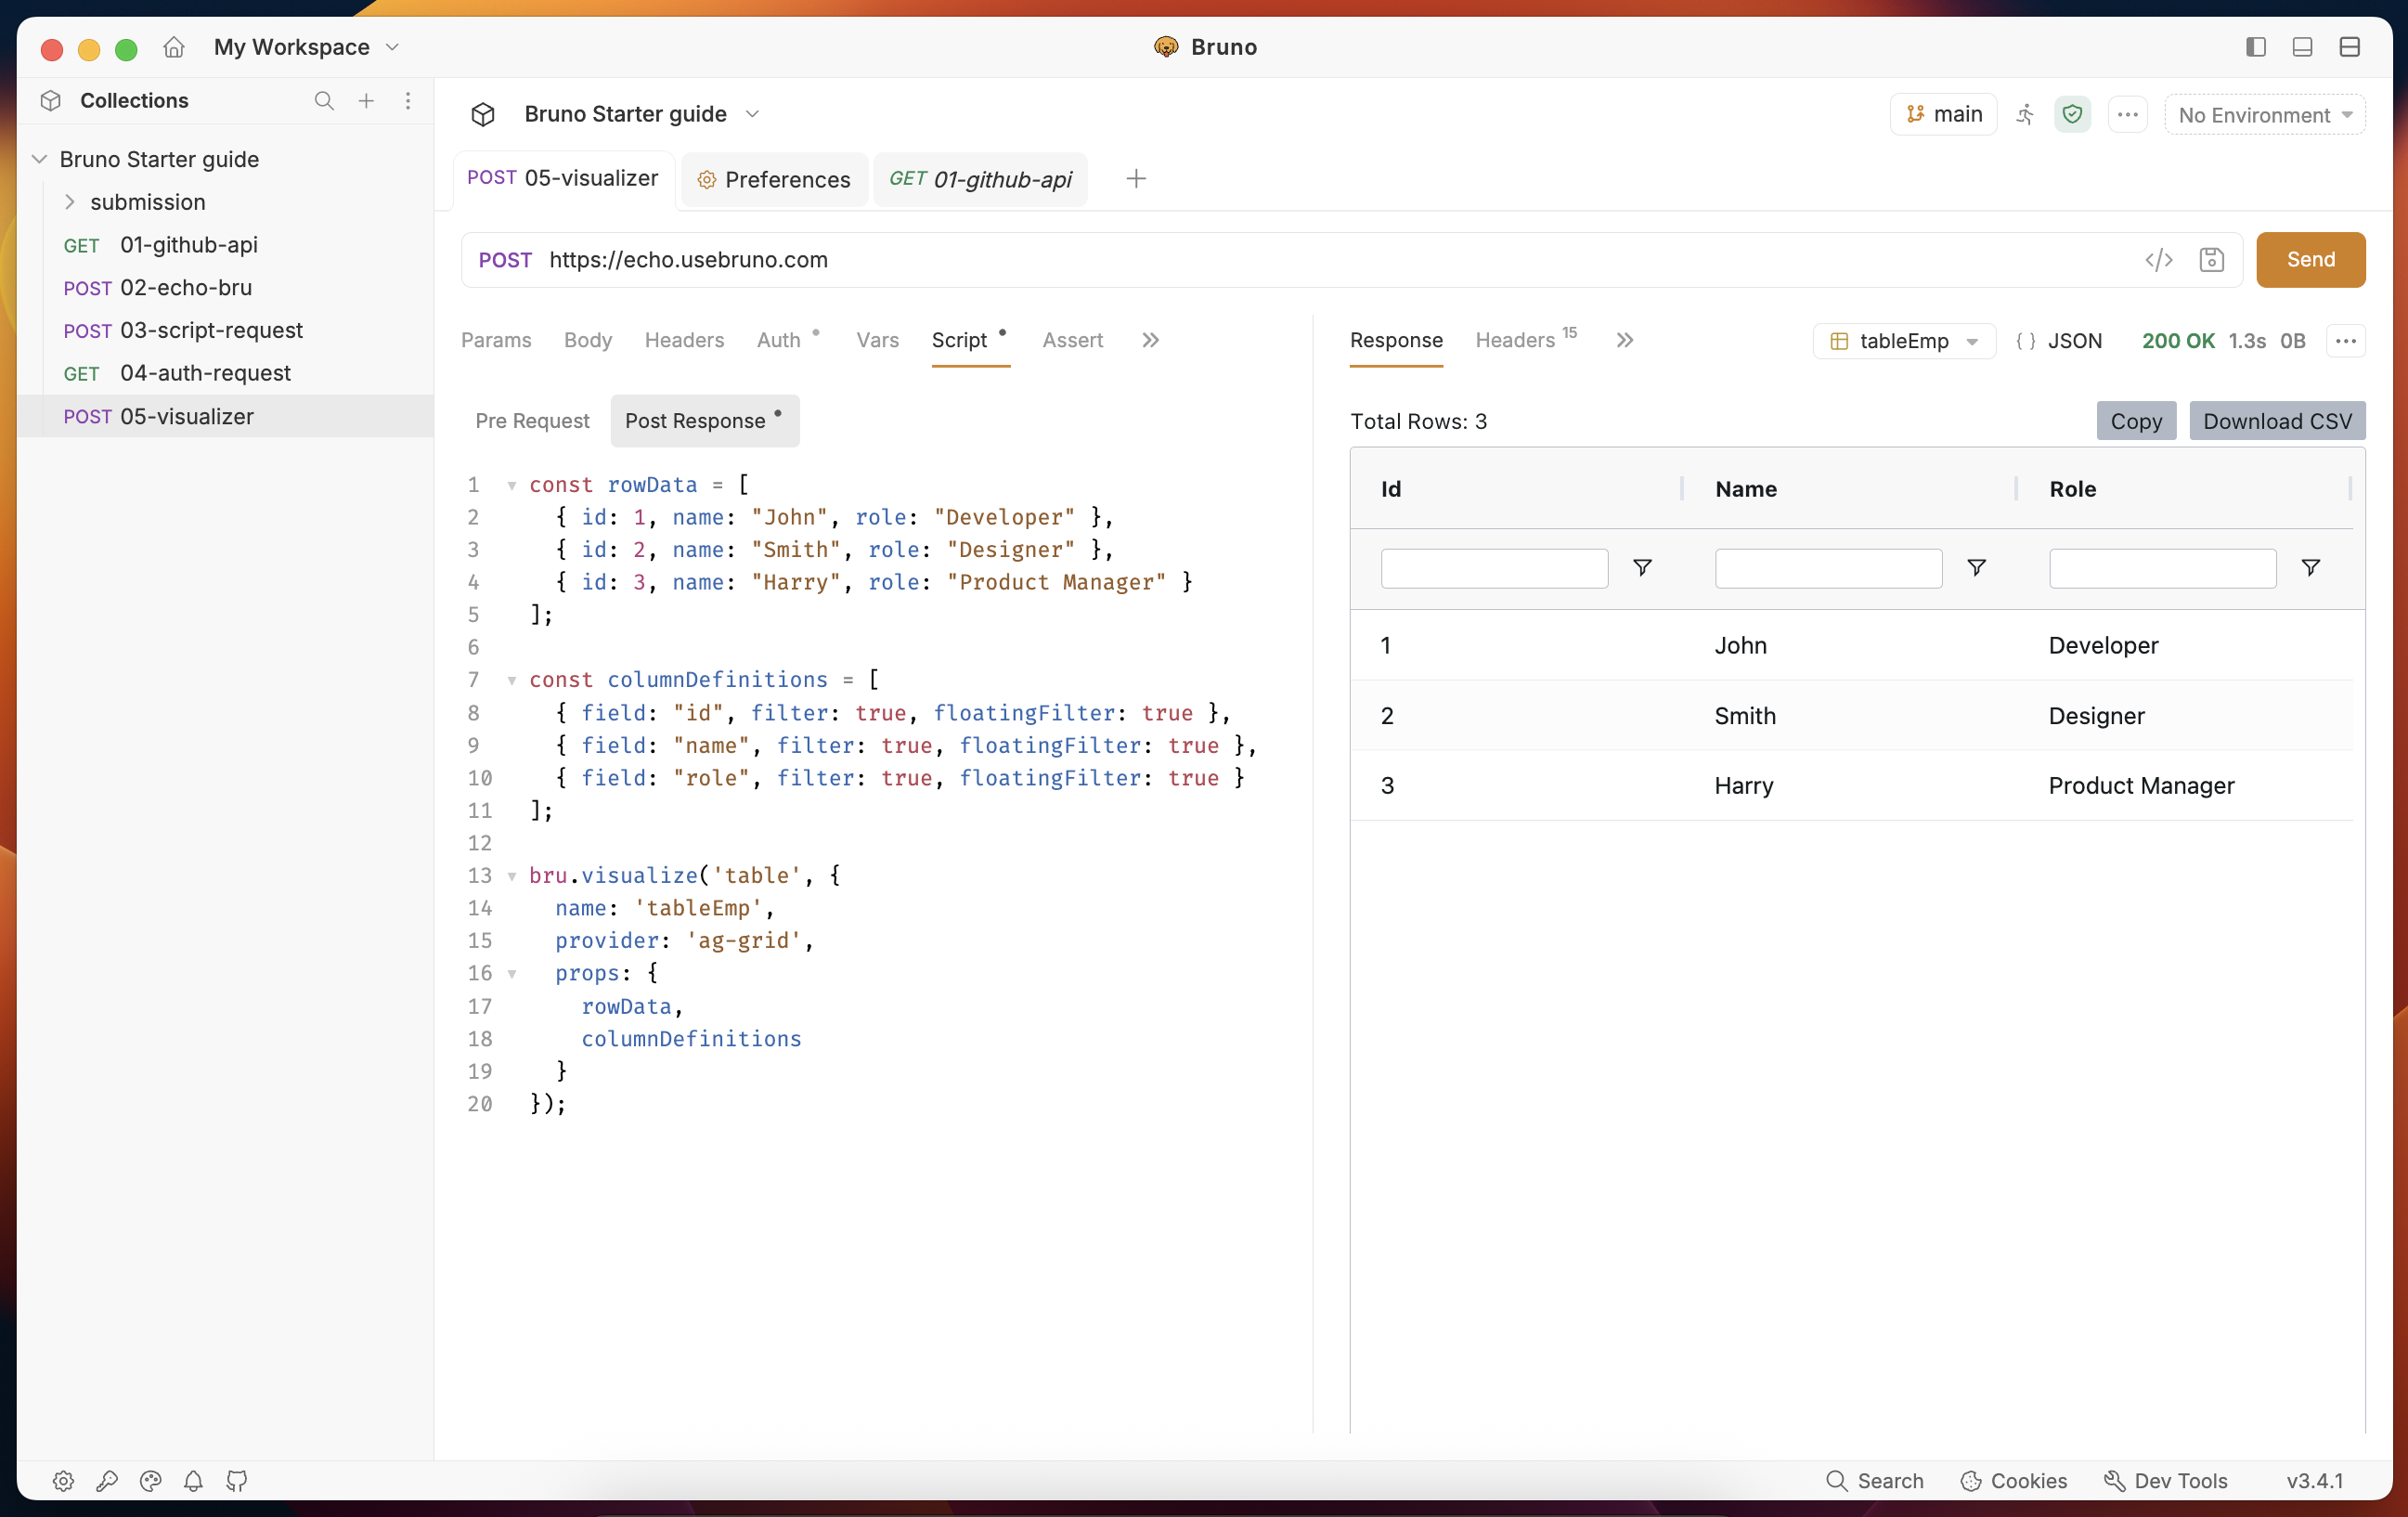Show more request tabs via chevrons

pyautogui.click(x=1151, y=341)
